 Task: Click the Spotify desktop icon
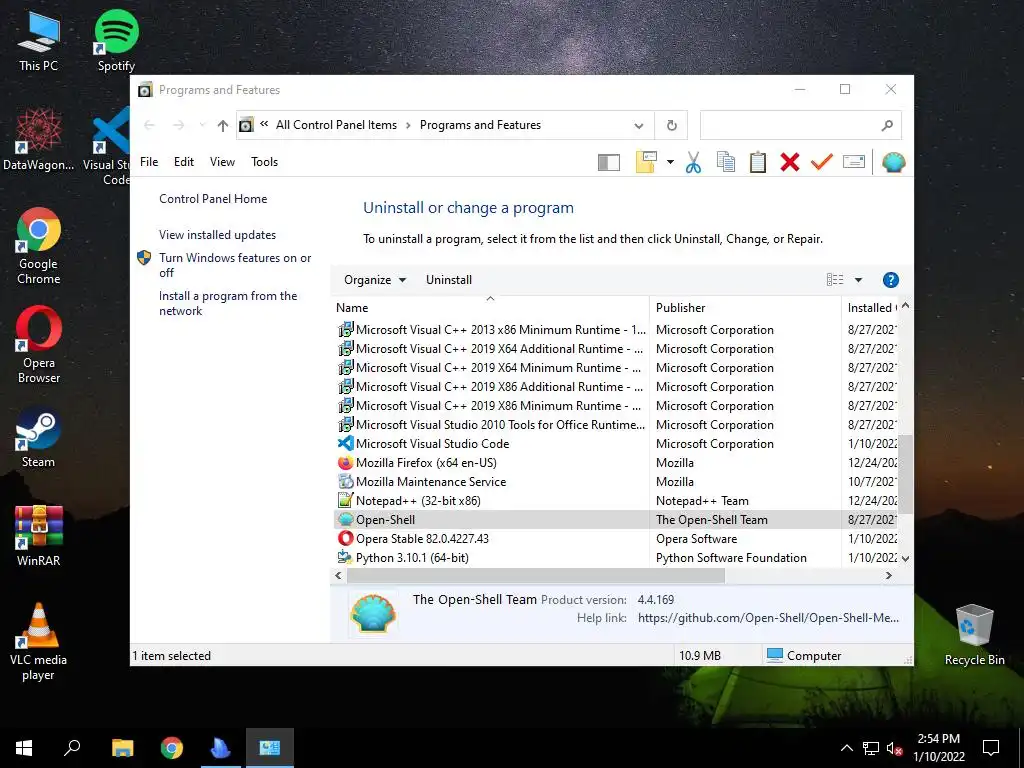coord(116,40)
